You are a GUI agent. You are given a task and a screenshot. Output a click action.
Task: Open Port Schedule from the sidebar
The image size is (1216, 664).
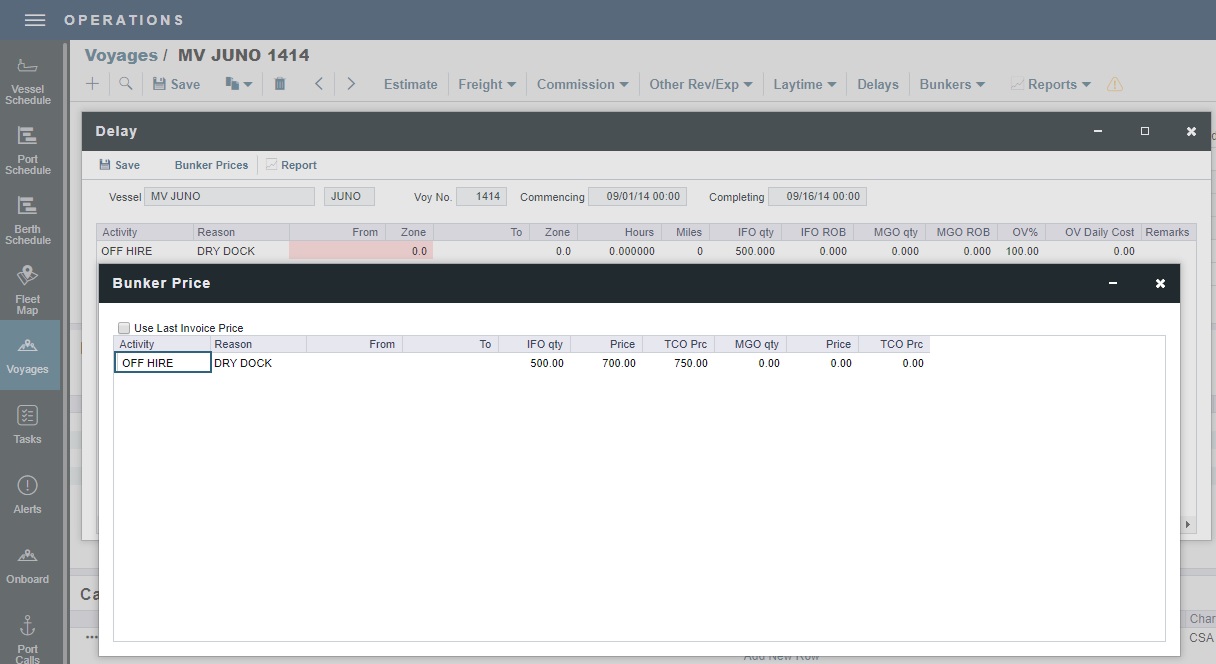click(x=29, y=150)
